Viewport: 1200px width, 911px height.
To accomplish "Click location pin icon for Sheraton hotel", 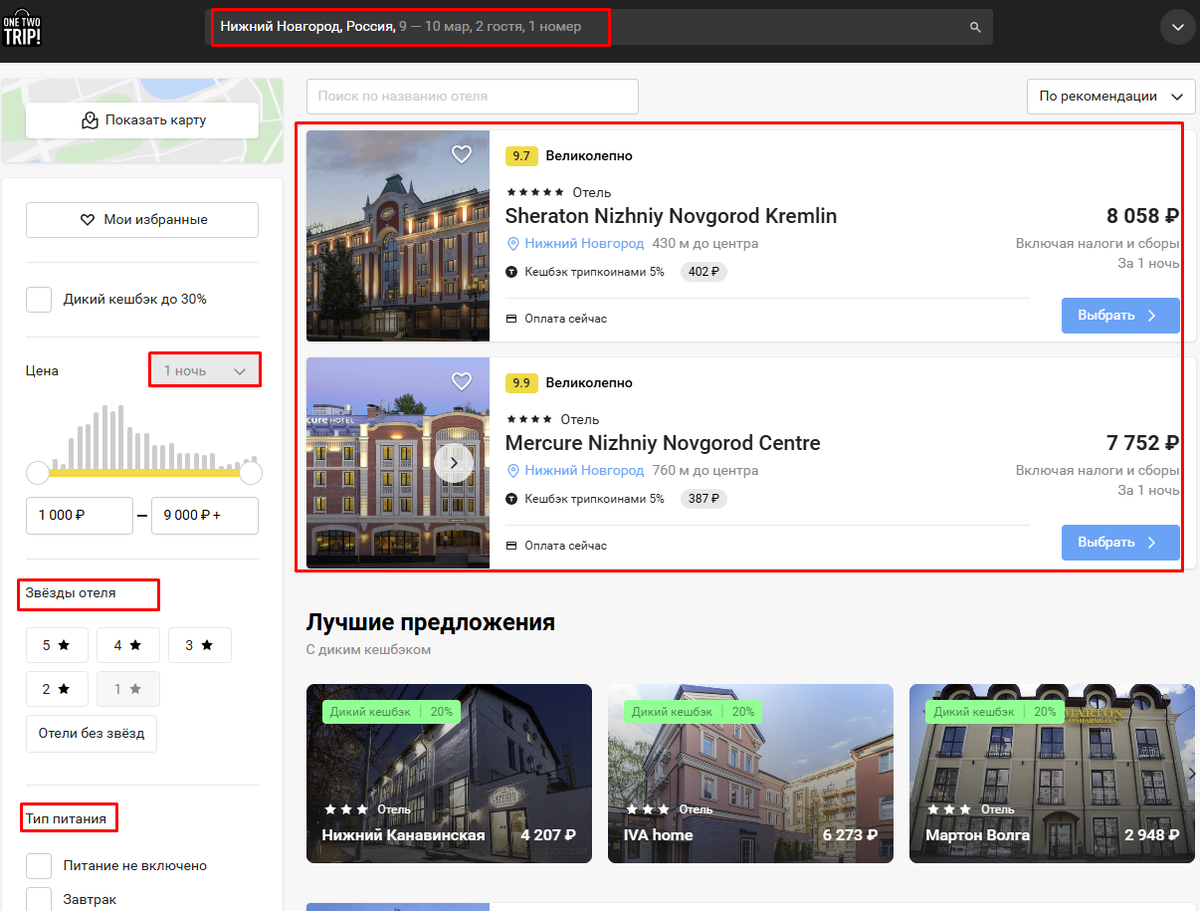I will (514, 244).
